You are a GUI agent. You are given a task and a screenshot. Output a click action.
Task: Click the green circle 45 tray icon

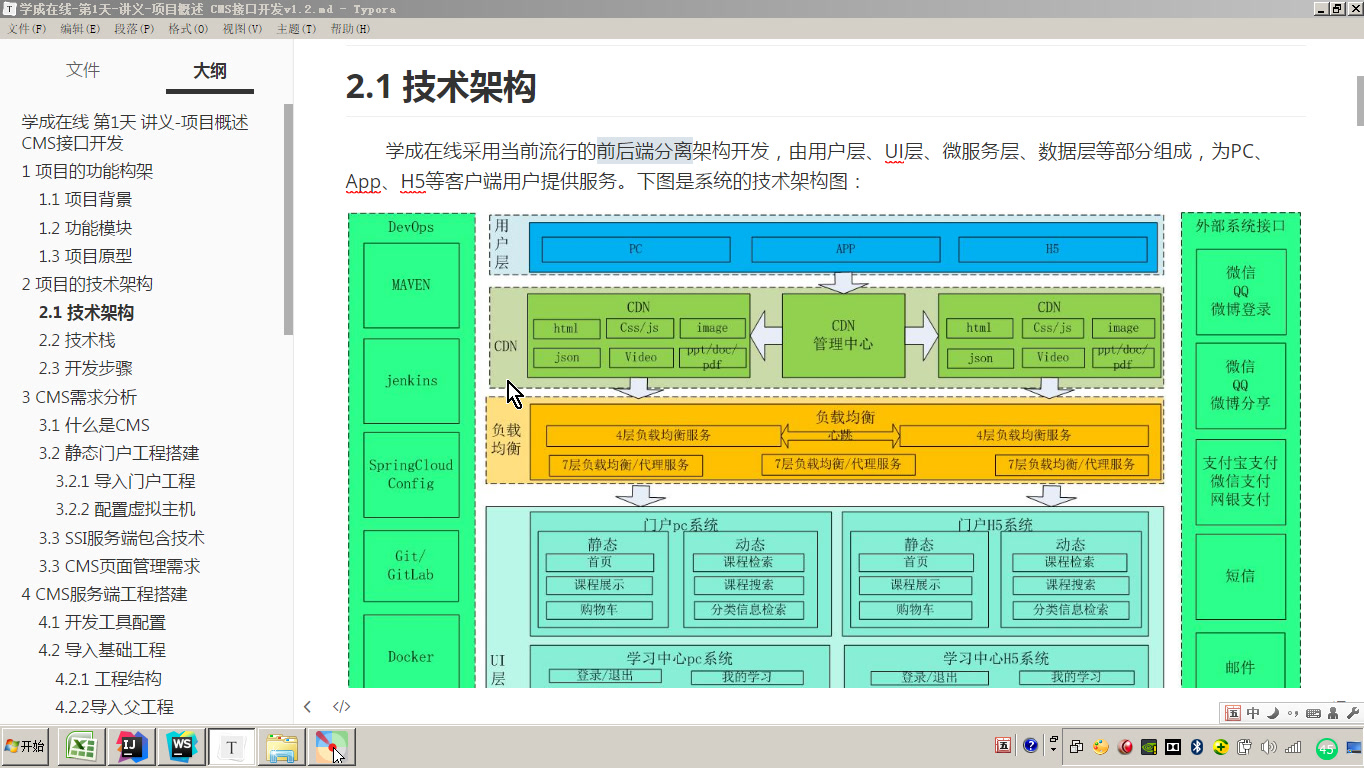click(1326, 748)
